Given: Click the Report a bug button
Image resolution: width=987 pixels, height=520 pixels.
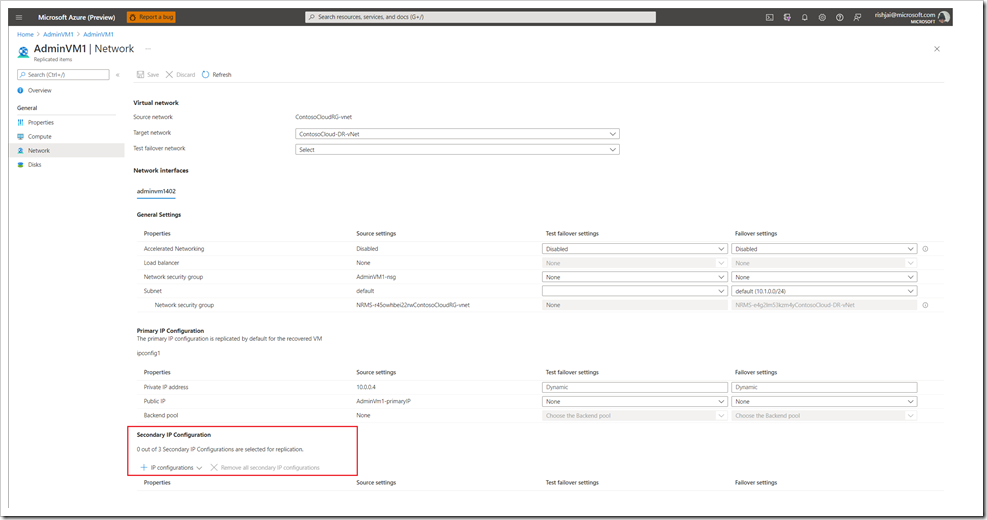Looking at the screenshot, I should click(x=151, y=17).
